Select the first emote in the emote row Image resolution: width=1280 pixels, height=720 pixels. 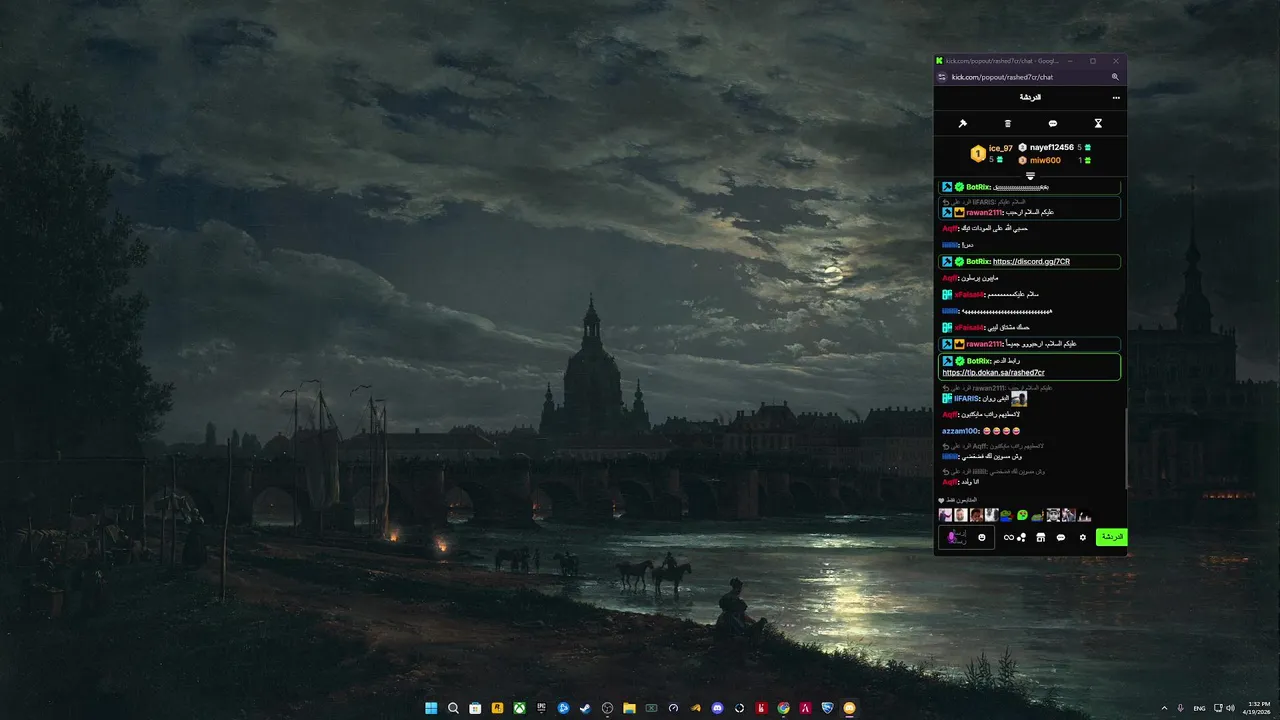point(945,515)
